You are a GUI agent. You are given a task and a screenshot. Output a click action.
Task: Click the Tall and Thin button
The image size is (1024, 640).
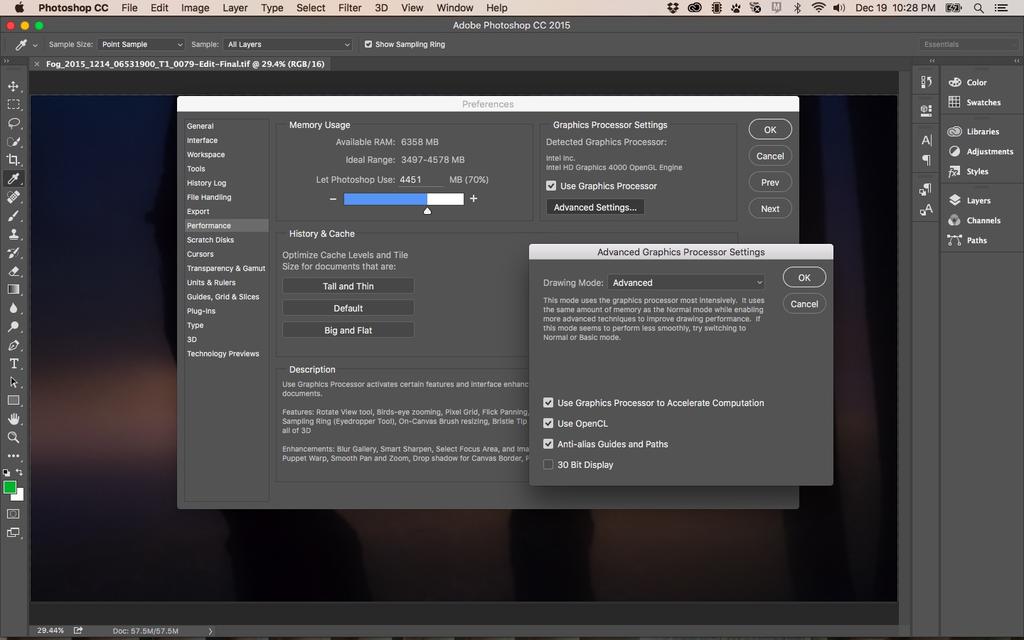[x=348, y=286]
